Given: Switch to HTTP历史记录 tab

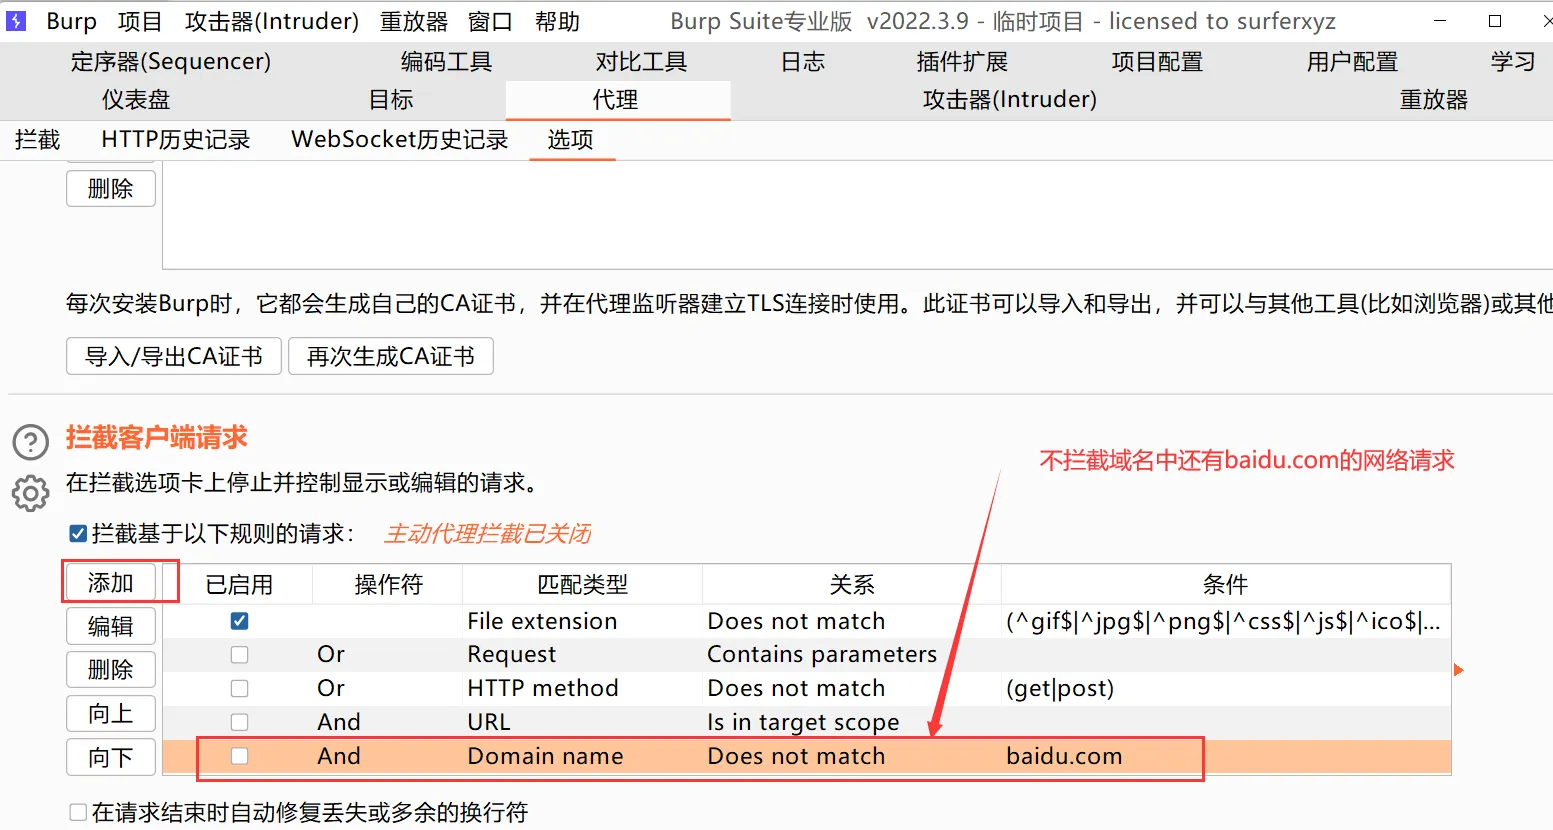Looking at the screenshot, I should 176,140.
